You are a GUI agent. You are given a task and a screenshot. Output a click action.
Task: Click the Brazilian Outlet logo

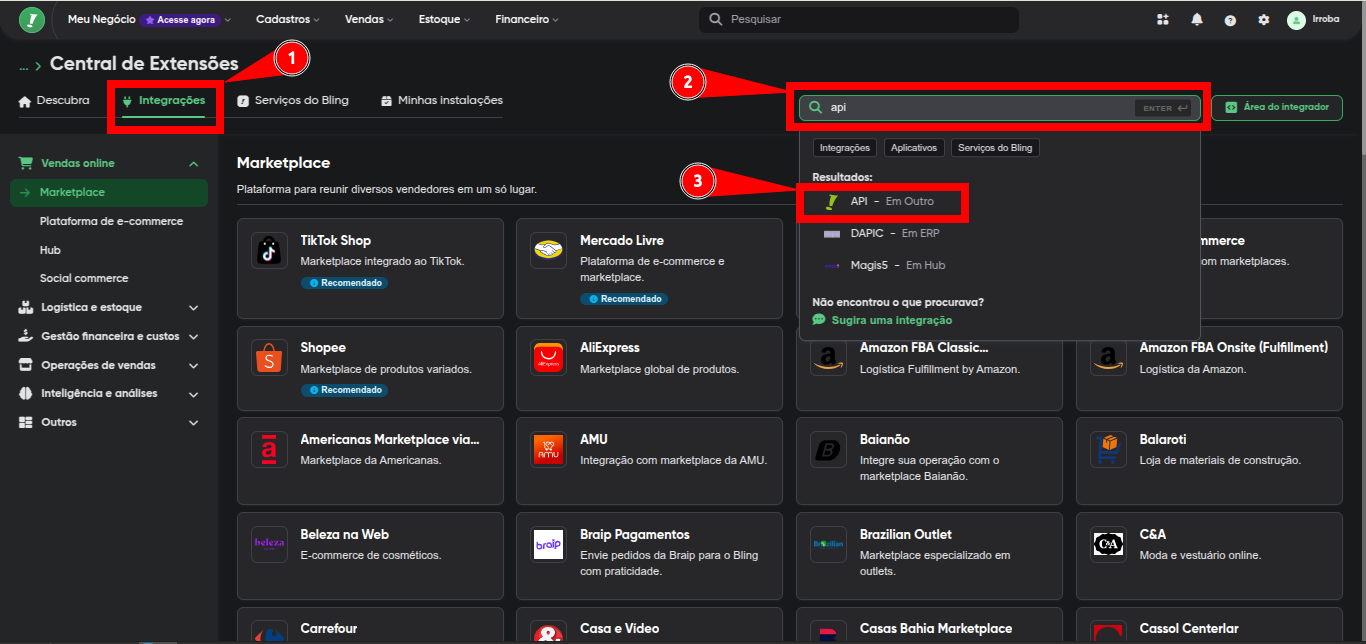click(829, 544)
